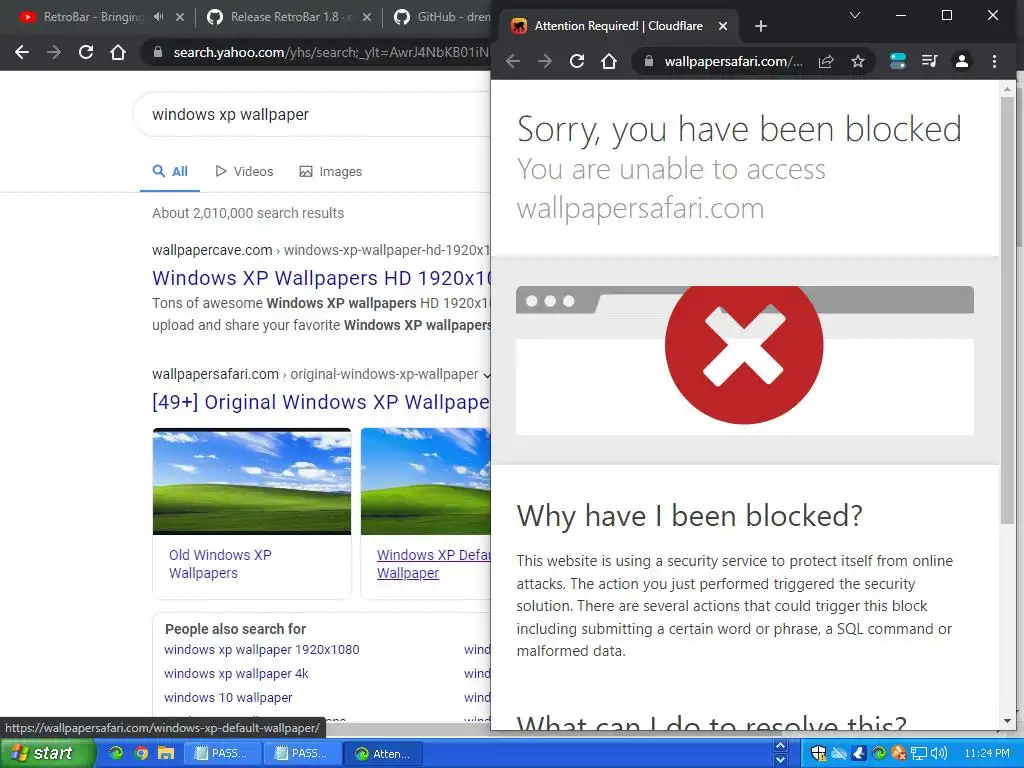The image size is (1024, 768).
Task: Open the teal extension icon in toolbar
Action: (898, 61)
